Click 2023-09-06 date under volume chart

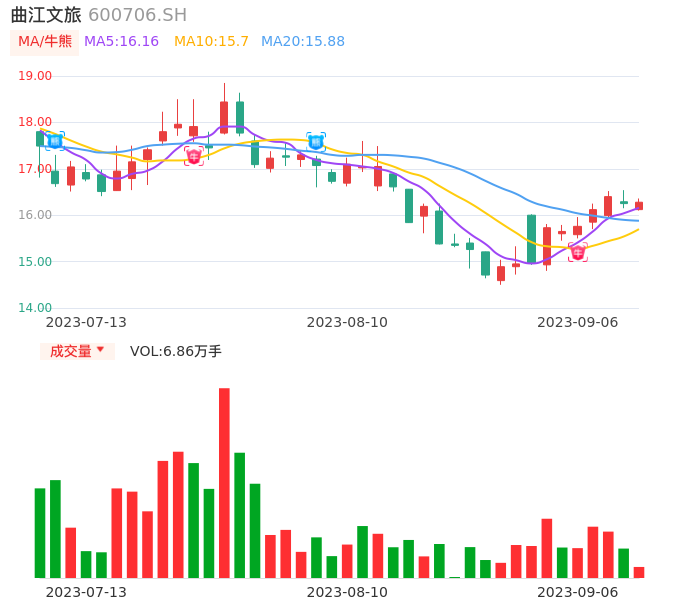578,592
